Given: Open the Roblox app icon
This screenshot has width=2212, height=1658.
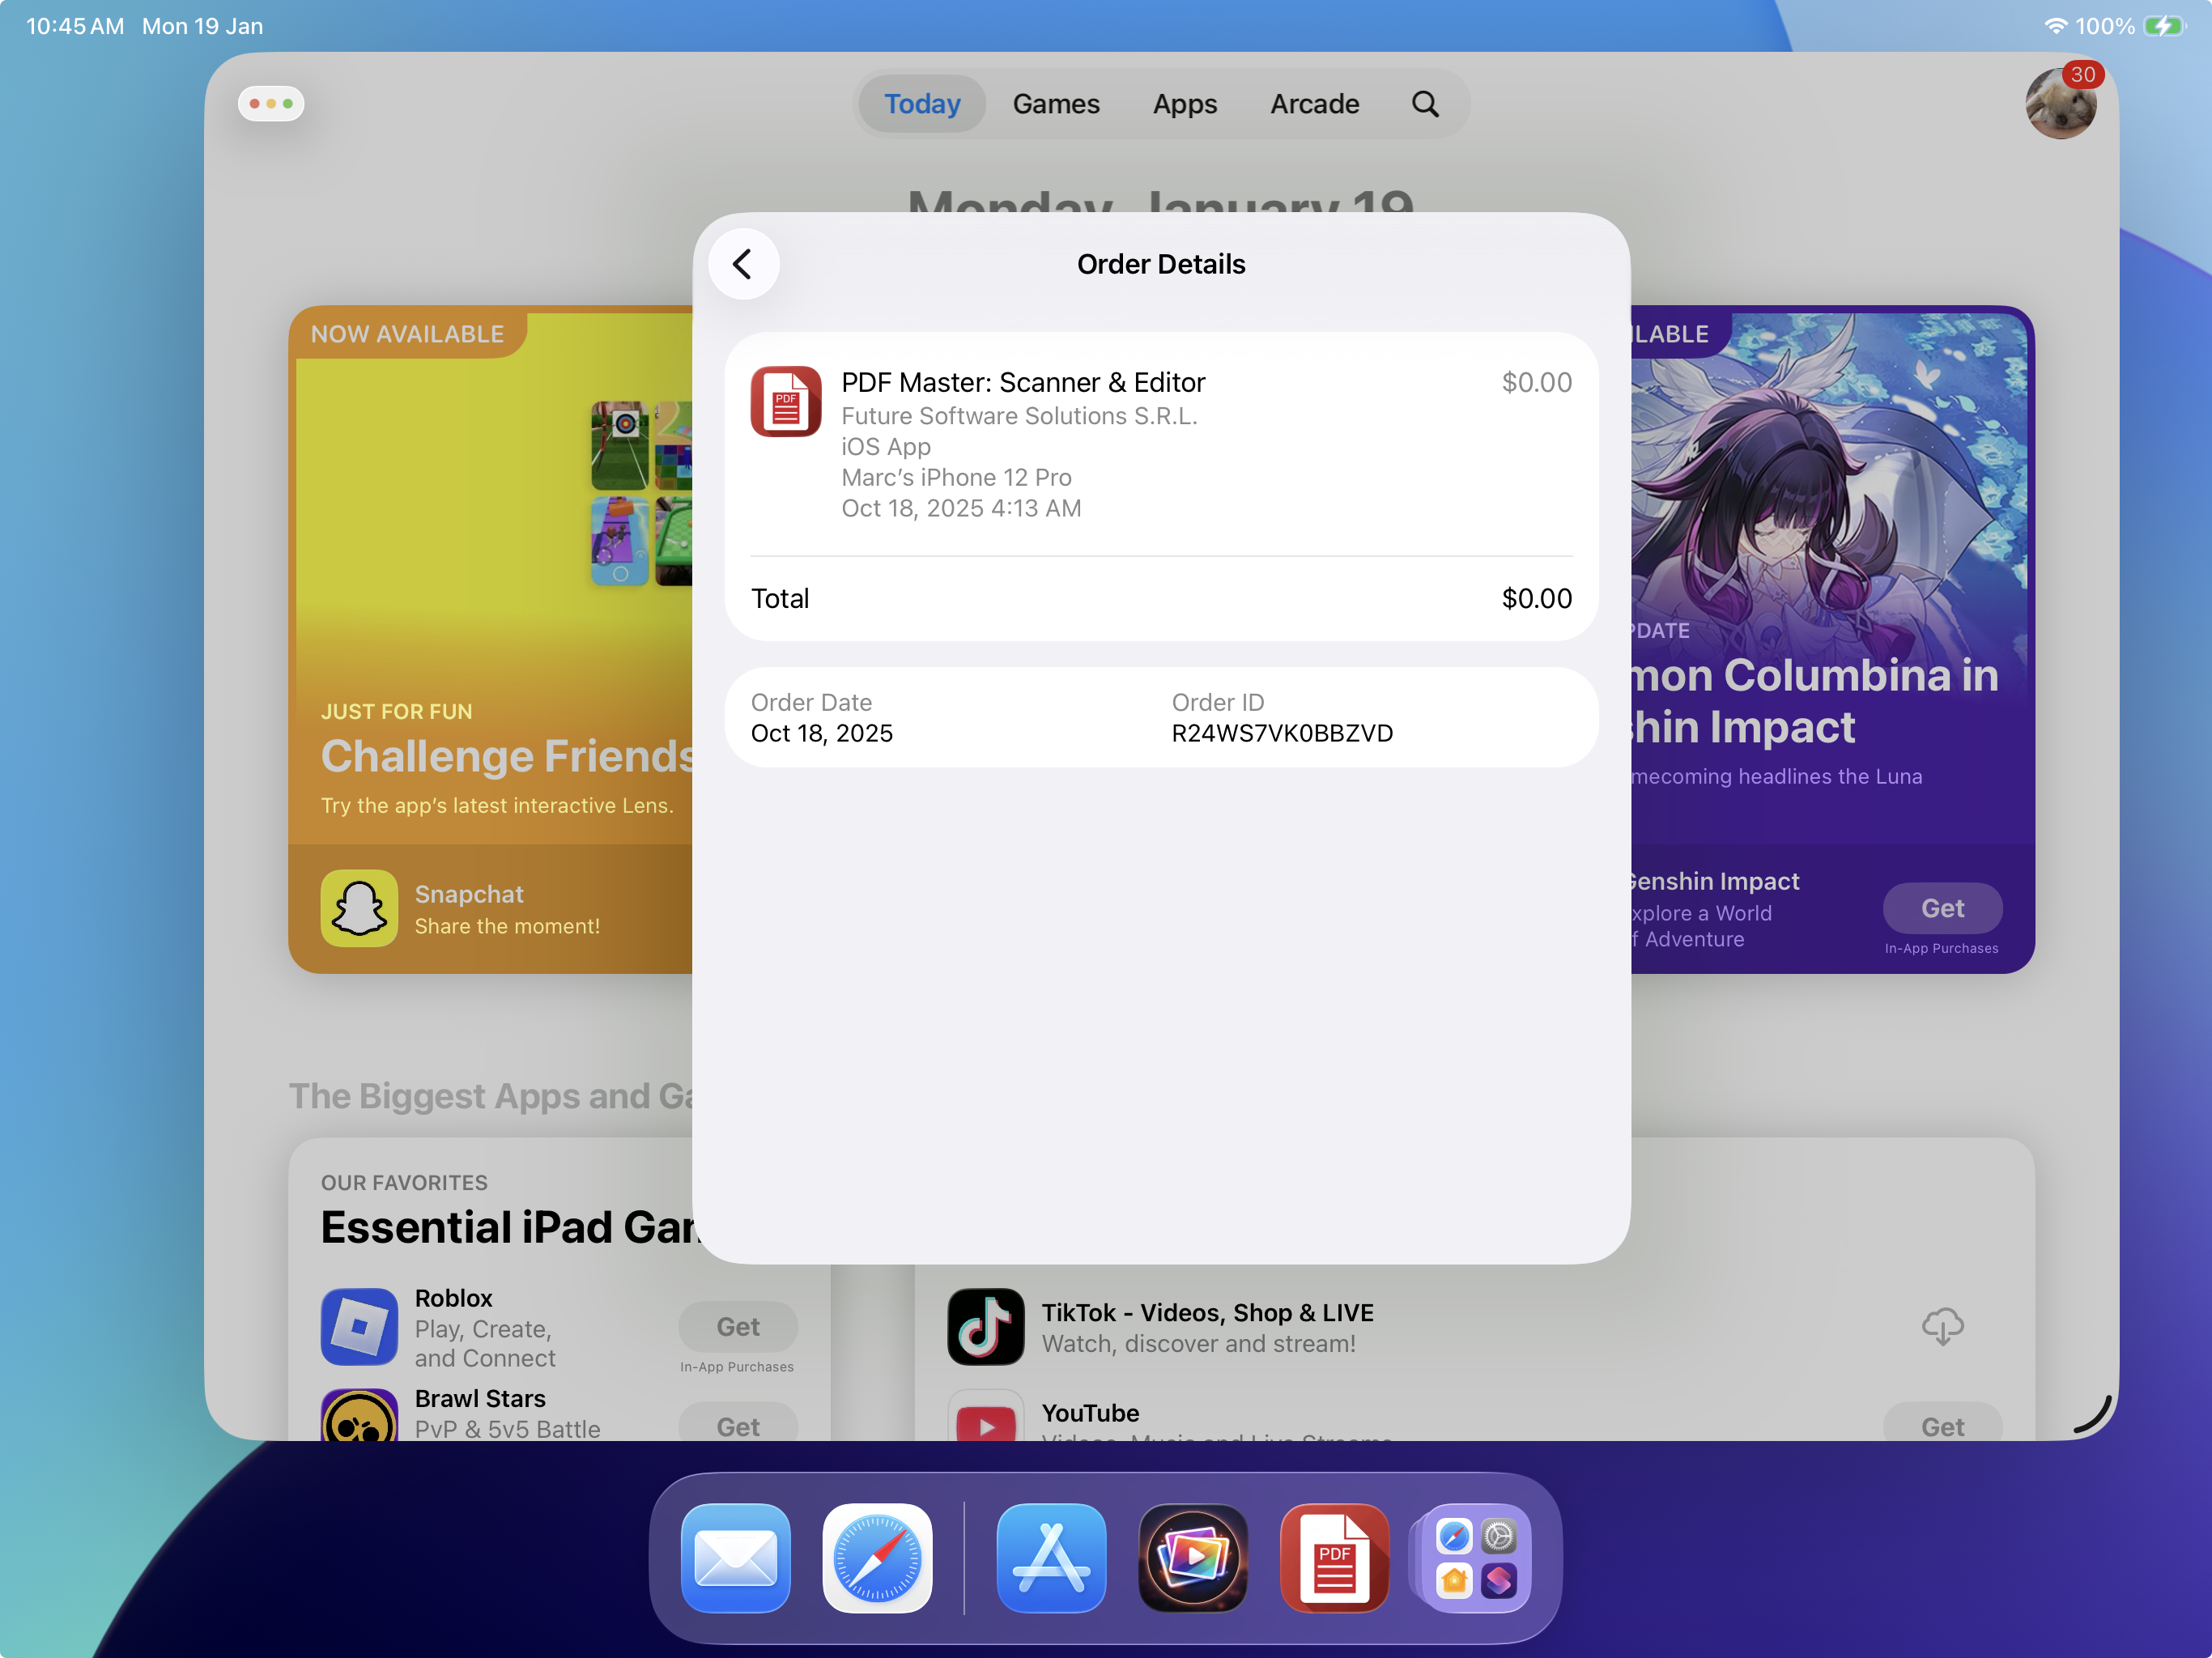Looking at the screenshot, I should (359, 1326).
